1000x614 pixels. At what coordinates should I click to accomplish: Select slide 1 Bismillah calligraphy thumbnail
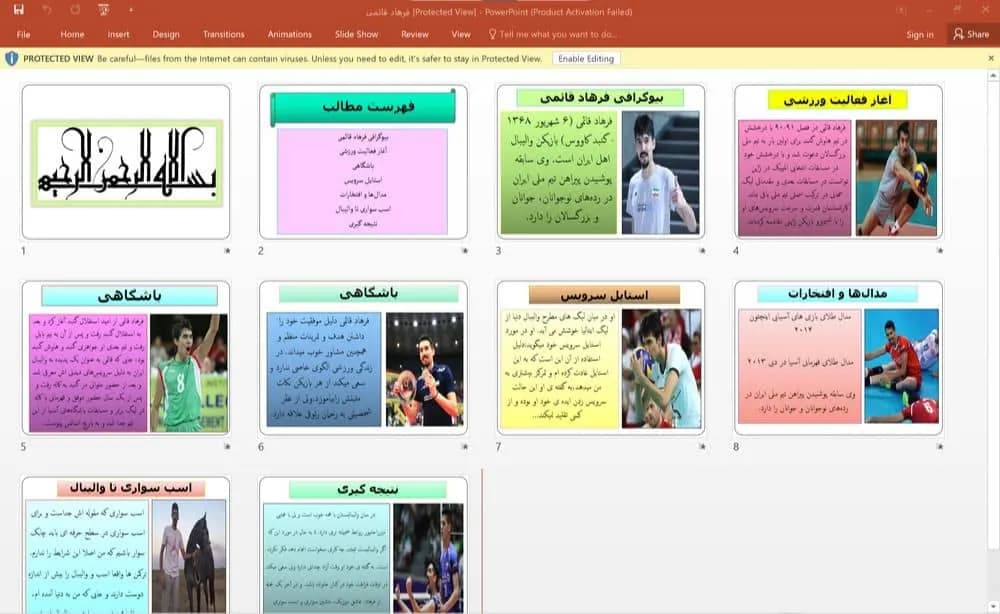tap(126, 162)
